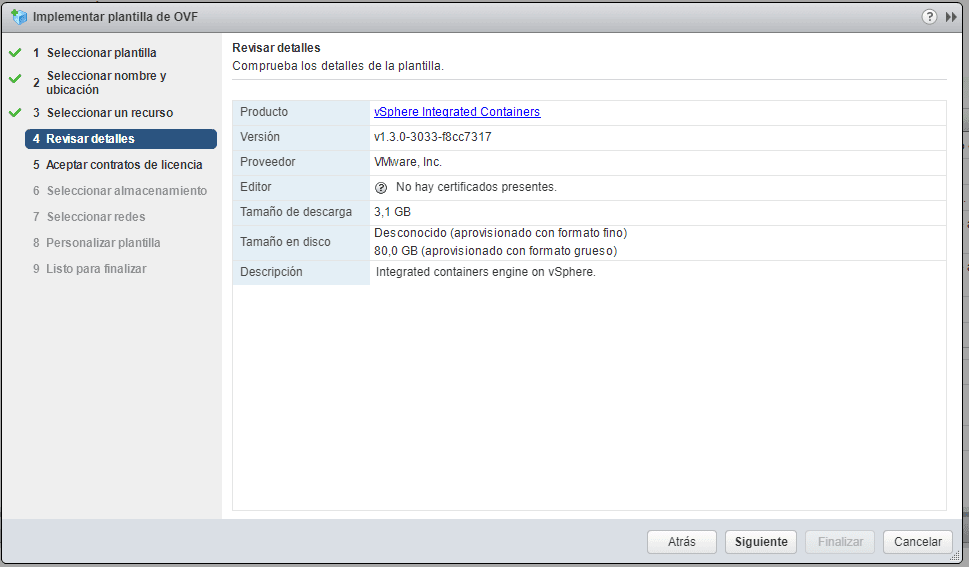Click the resize grip at dialog corner
This screenshot has height=567, width=969.
pos(955,556)
